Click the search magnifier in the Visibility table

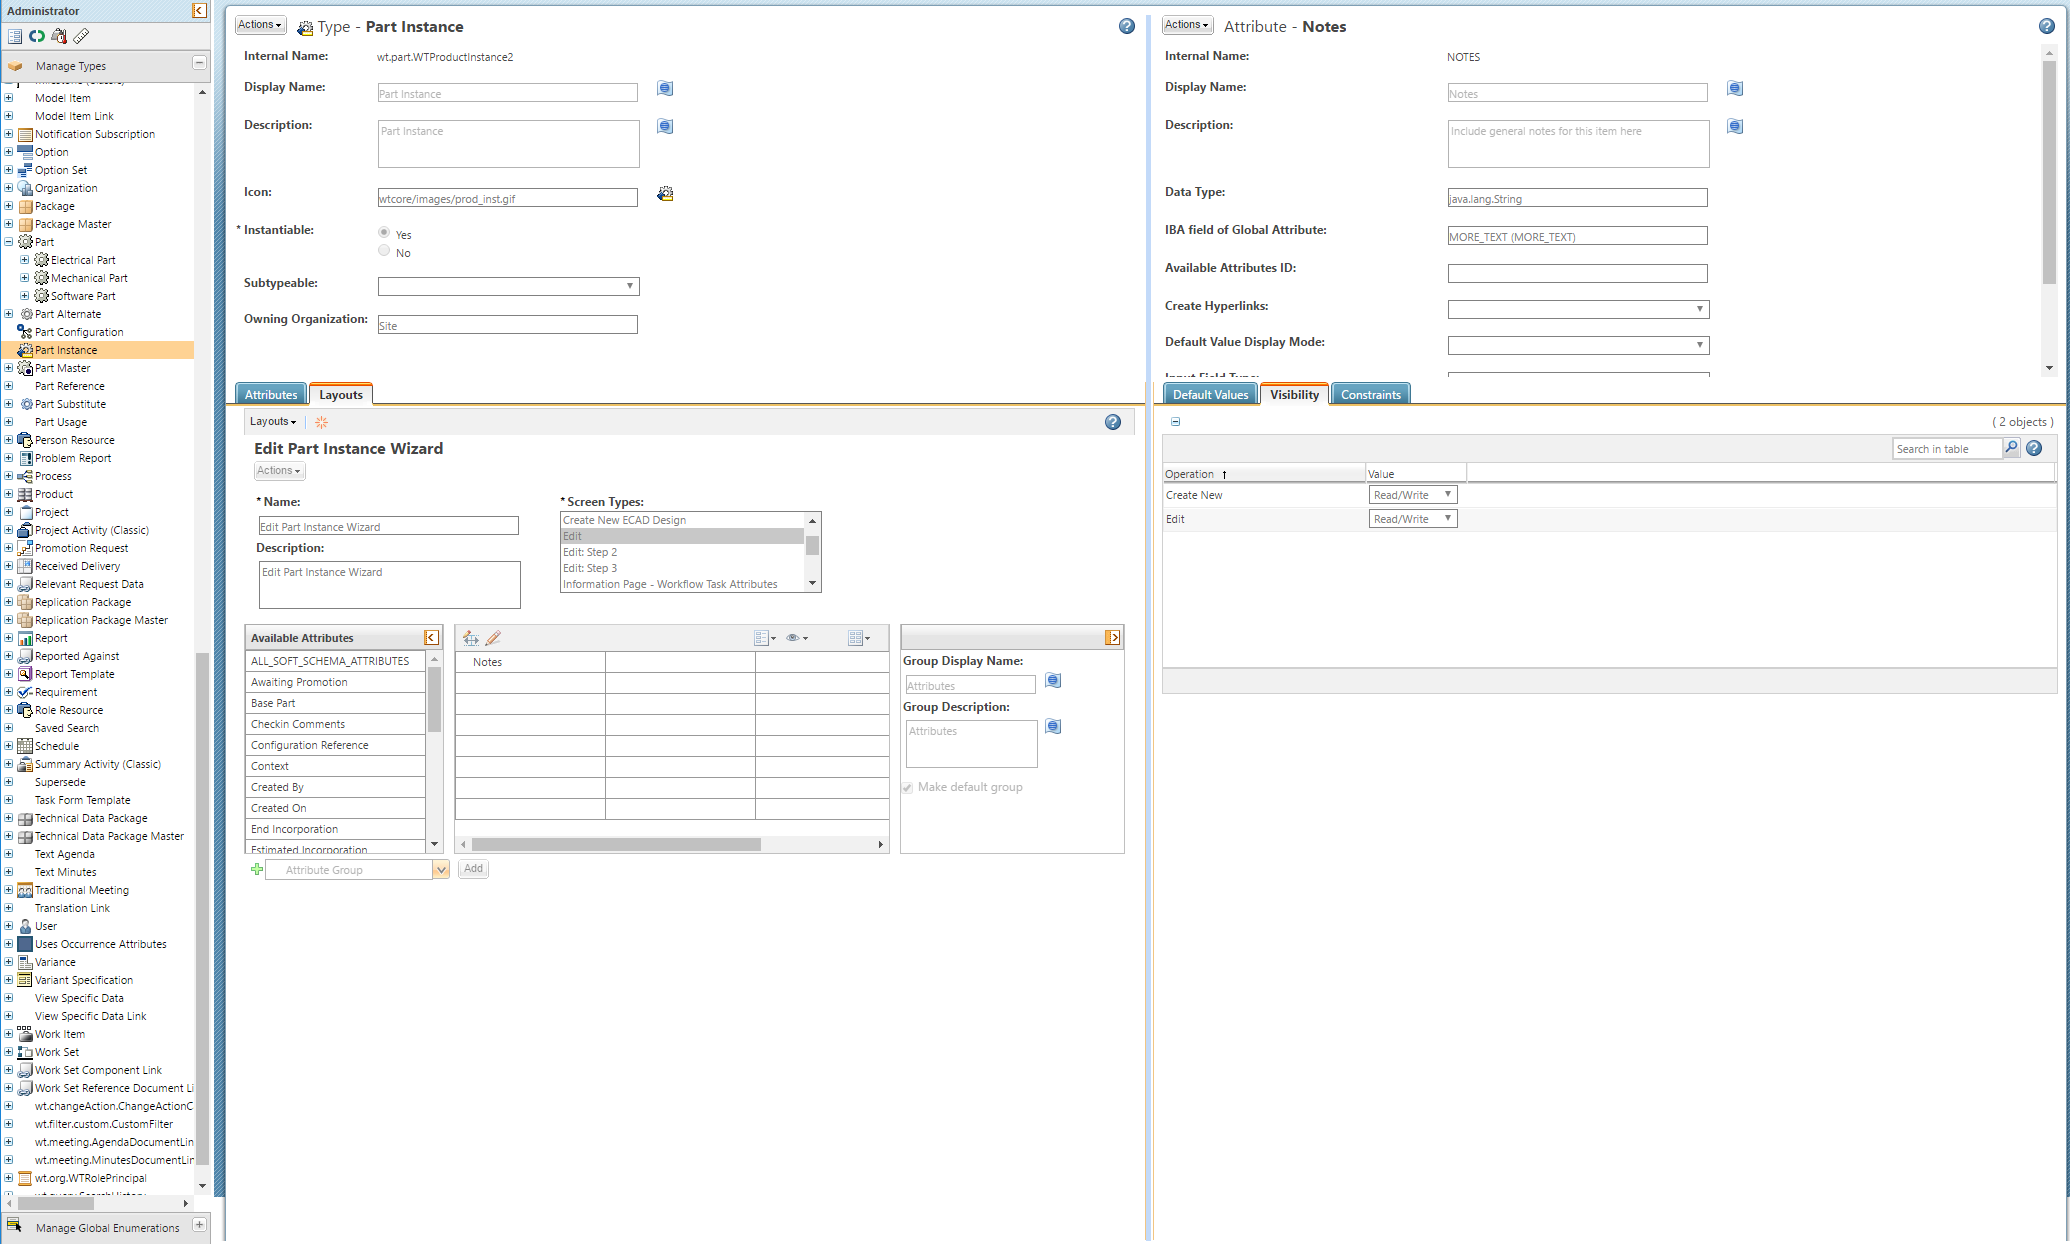coord(2011,448)
